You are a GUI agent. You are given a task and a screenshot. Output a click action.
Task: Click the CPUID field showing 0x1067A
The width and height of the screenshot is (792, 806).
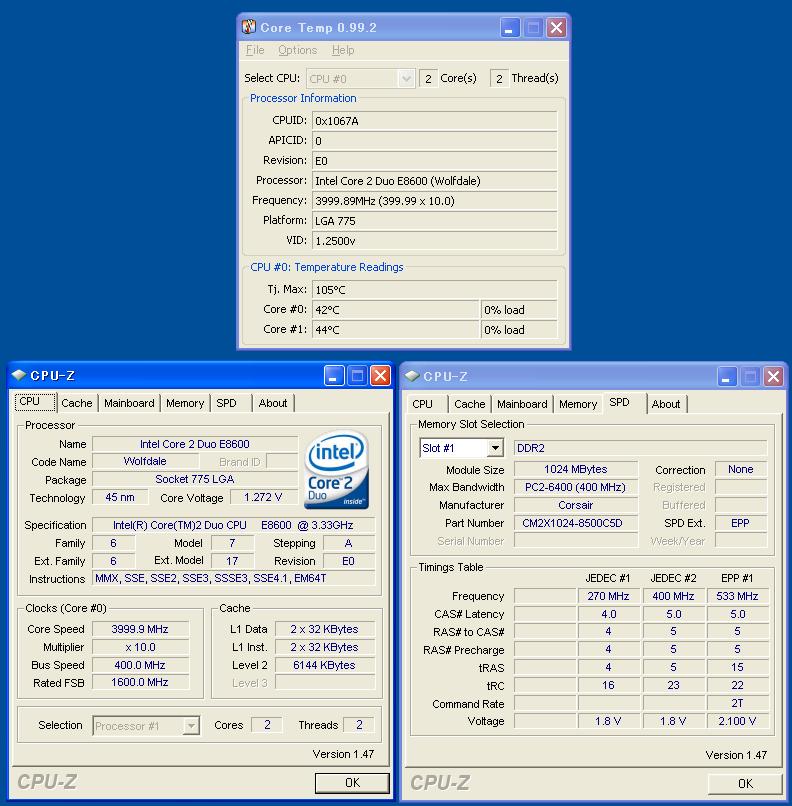tap(435, 121)
